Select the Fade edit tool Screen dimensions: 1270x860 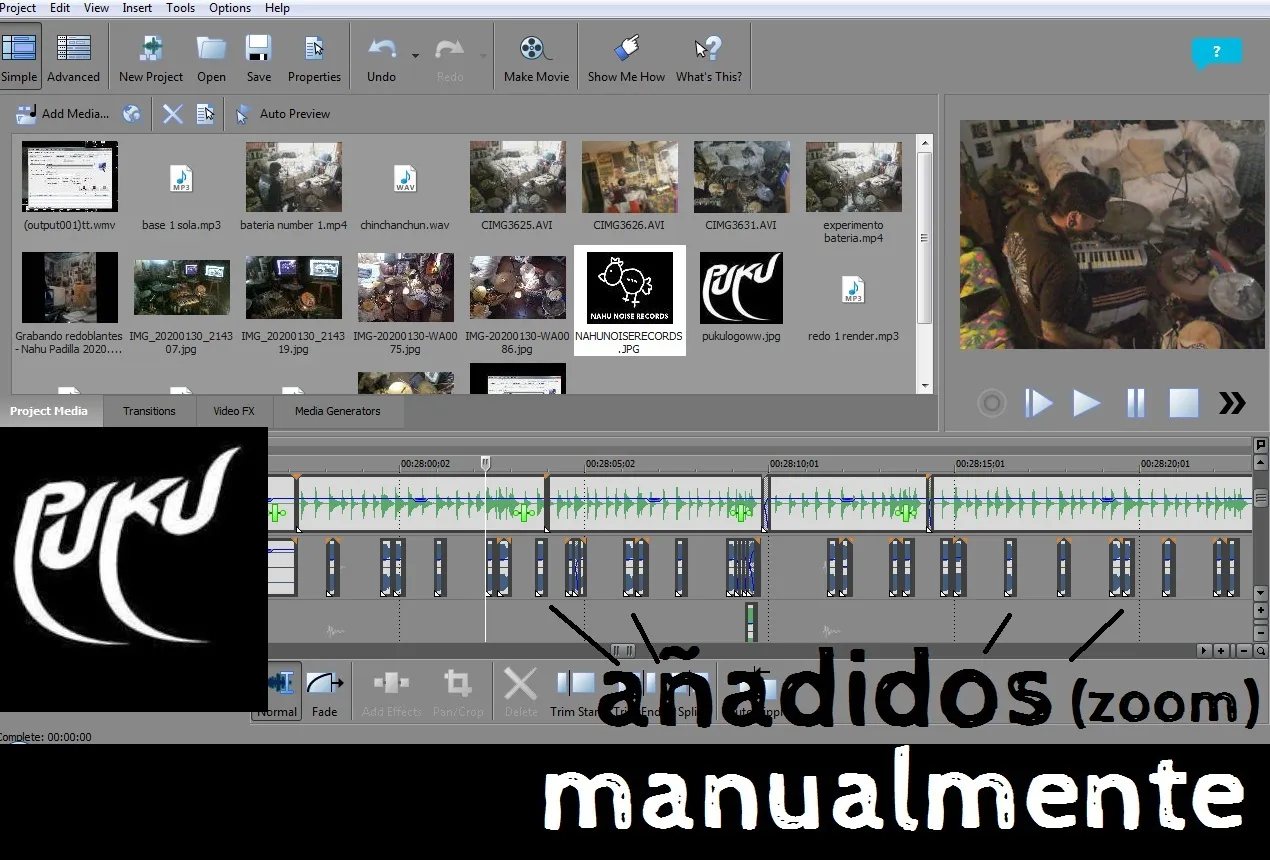(324, 693)
